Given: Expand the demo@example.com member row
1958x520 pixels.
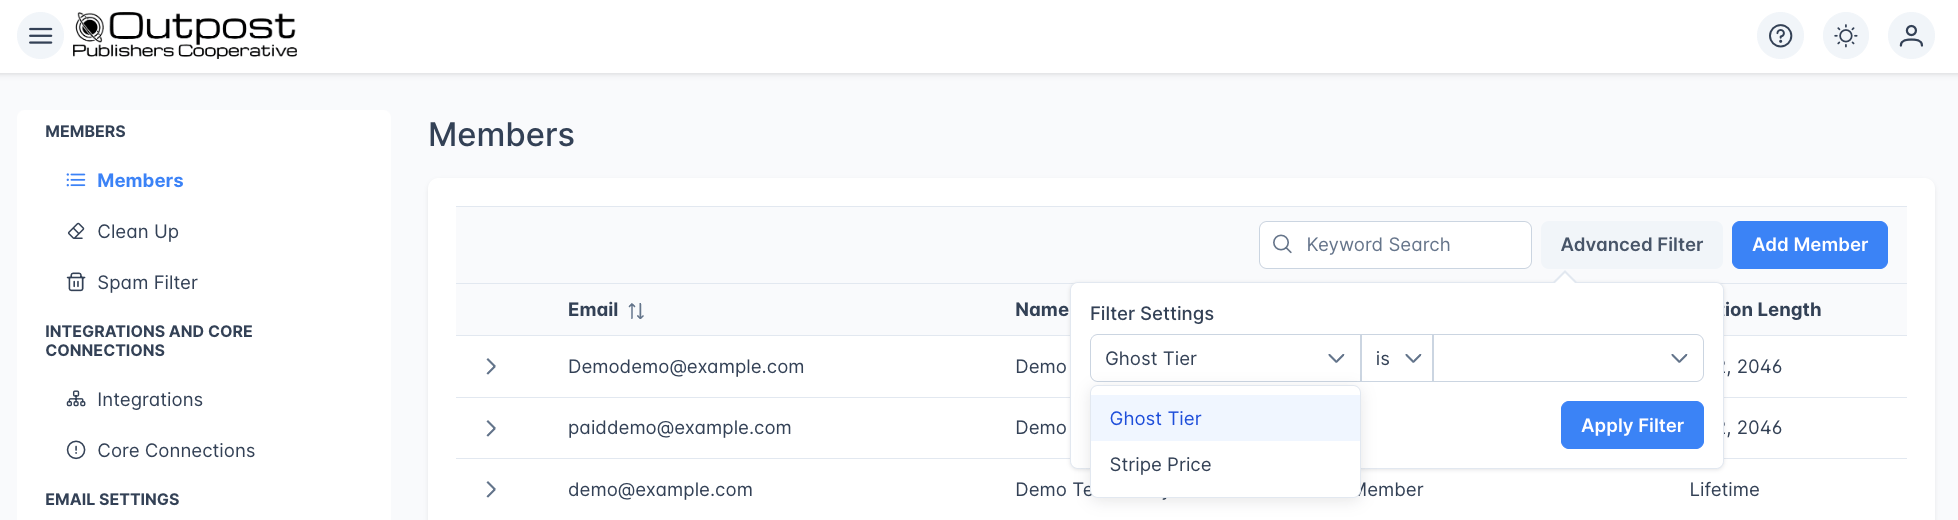Looking at the screenshot, I should [491, 489].
